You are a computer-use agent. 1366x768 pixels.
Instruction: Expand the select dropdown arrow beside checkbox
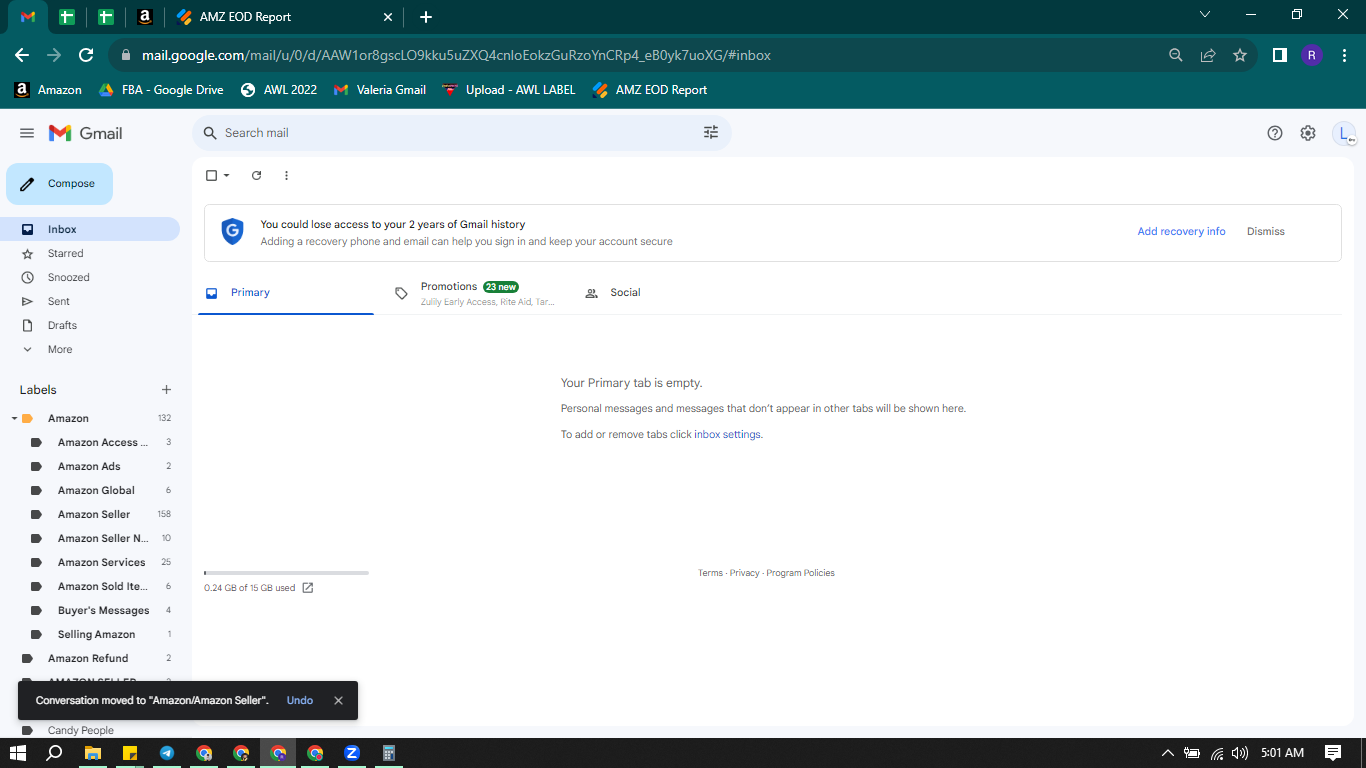tap(226, 175)
